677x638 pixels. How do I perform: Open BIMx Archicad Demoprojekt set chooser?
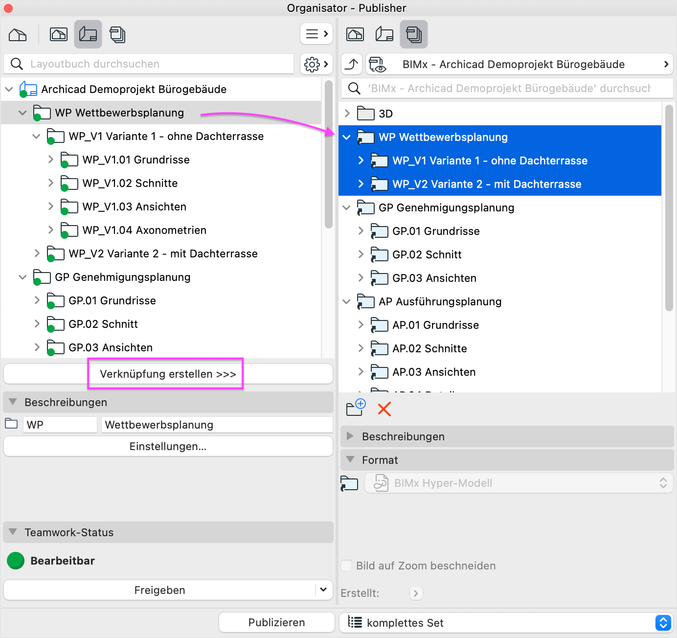(x=520, y=64)
